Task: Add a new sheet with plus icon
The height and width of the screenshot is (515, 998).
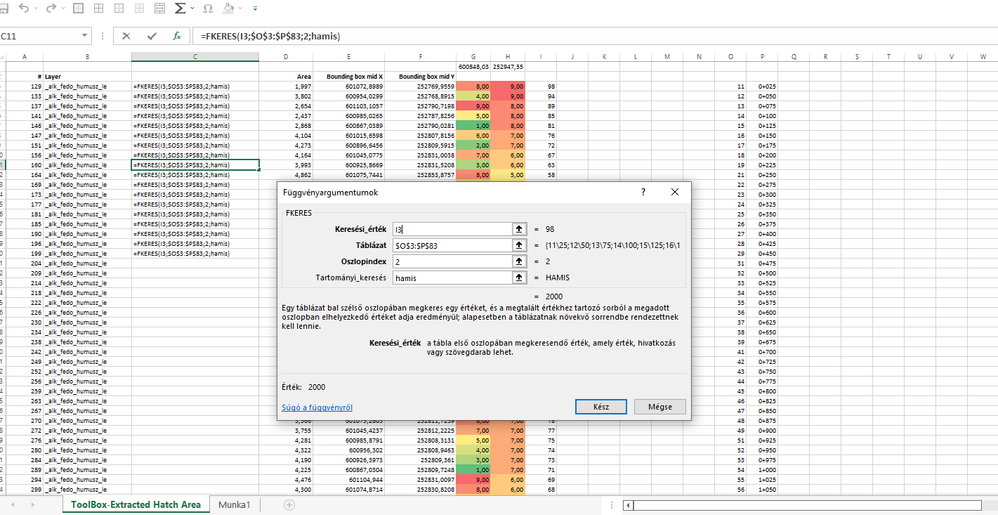Action: [289, 504]
